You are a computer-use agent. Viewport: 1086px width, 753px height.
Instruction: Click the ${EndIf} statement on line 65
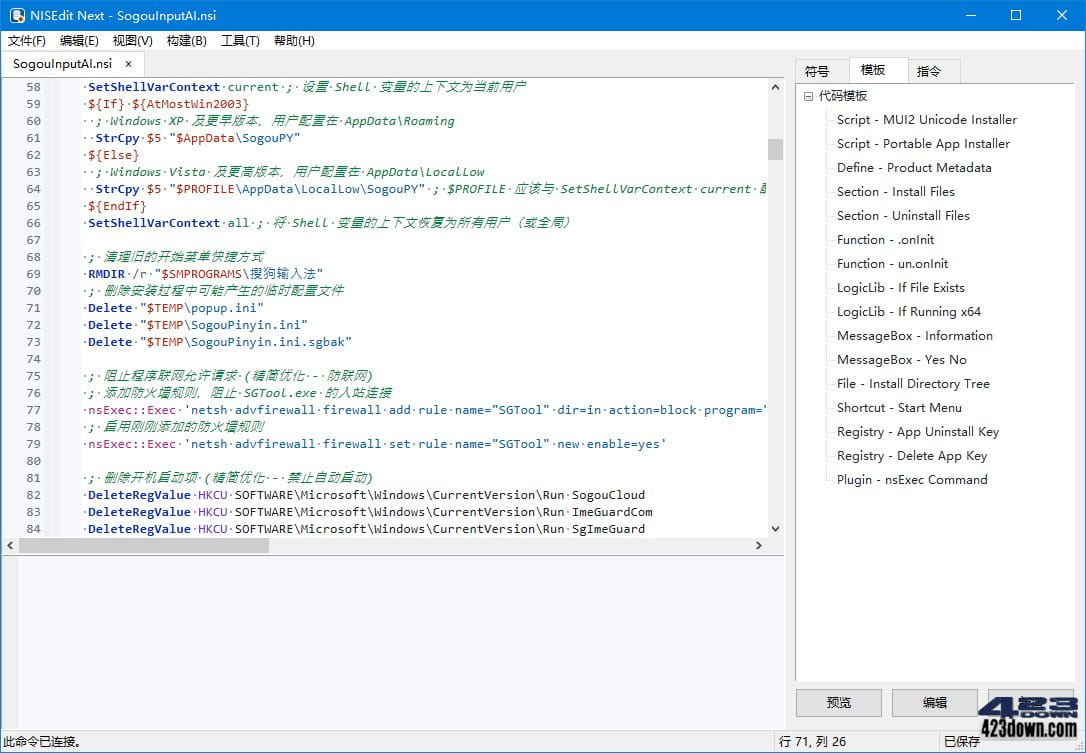coord(116,206)
